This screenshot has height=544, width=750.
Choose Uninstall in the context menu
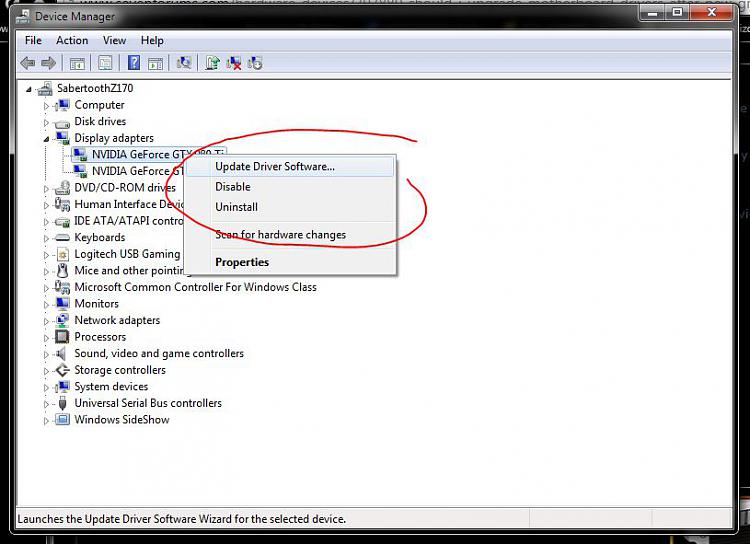pyautogui.click(x=290, y=207)
